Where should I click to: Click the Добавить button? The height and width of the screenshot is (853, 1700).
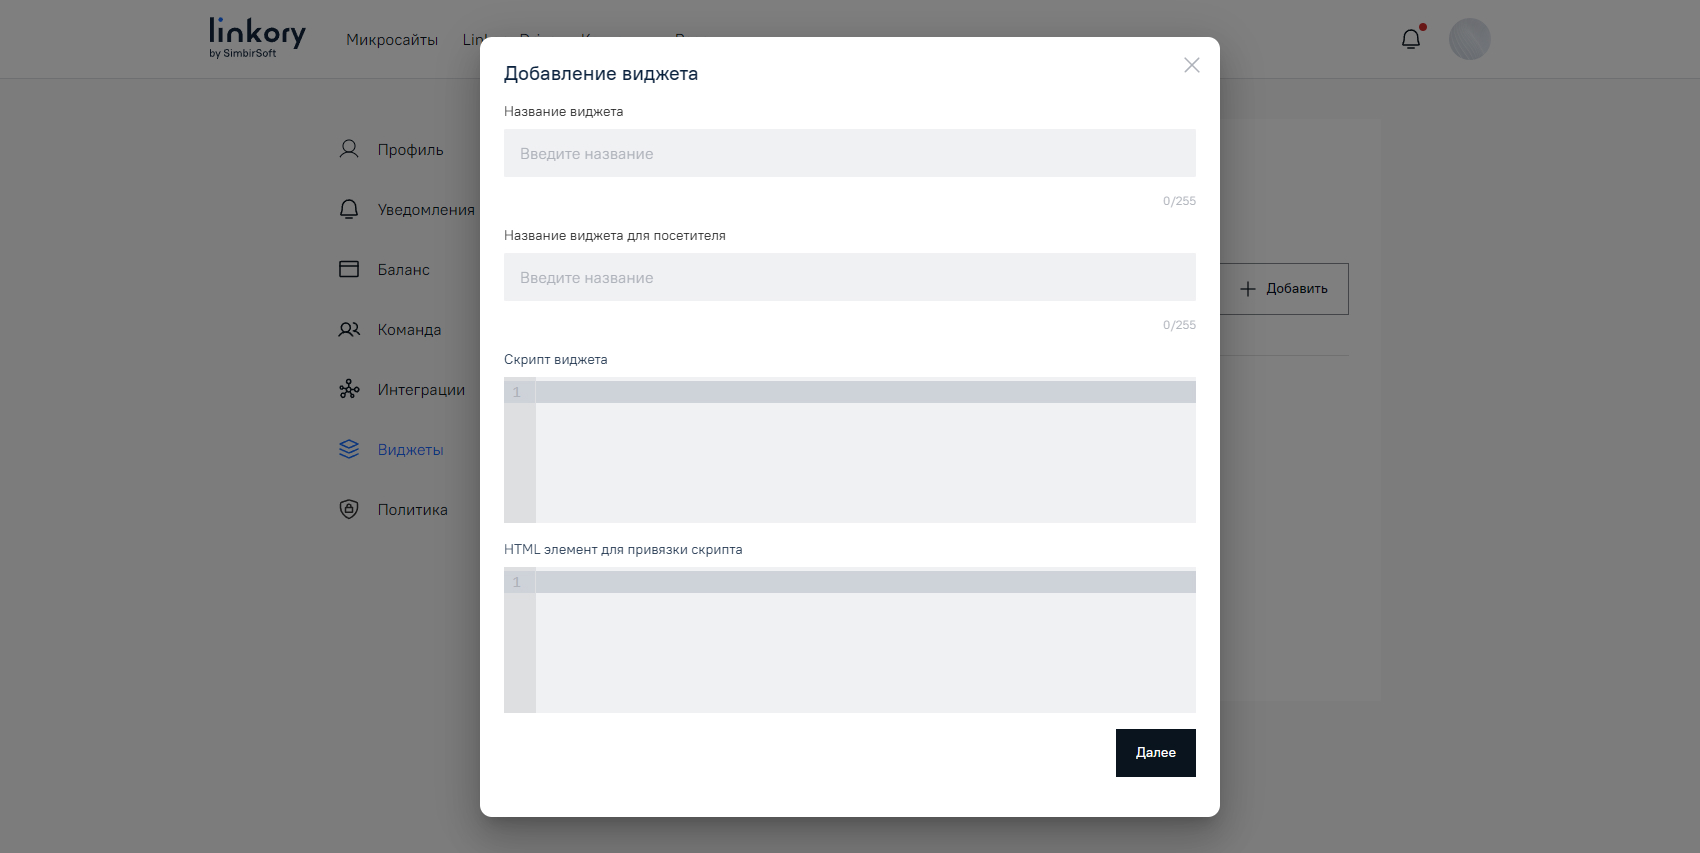(x=1284, y=289)
